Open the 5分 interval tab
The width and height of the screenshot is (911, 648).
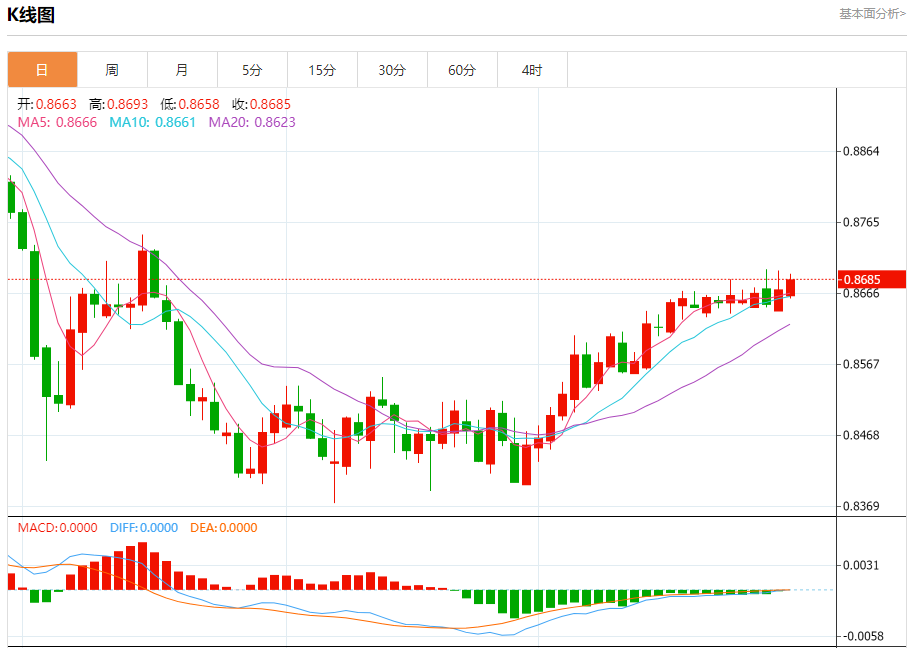[252, 70]
